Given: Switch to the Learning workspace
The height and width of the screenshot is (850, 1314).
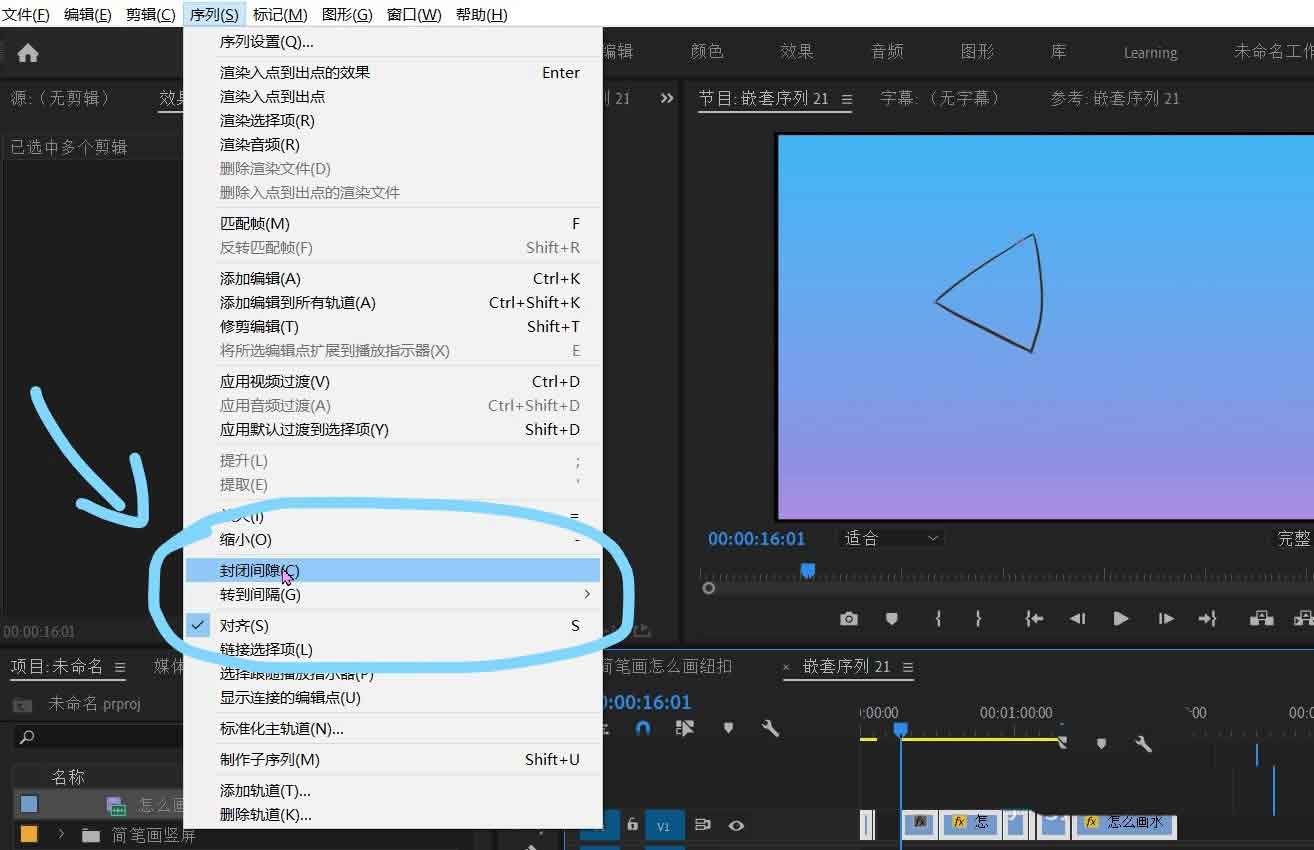Looking at the screenshot, I should [1150, 53].
